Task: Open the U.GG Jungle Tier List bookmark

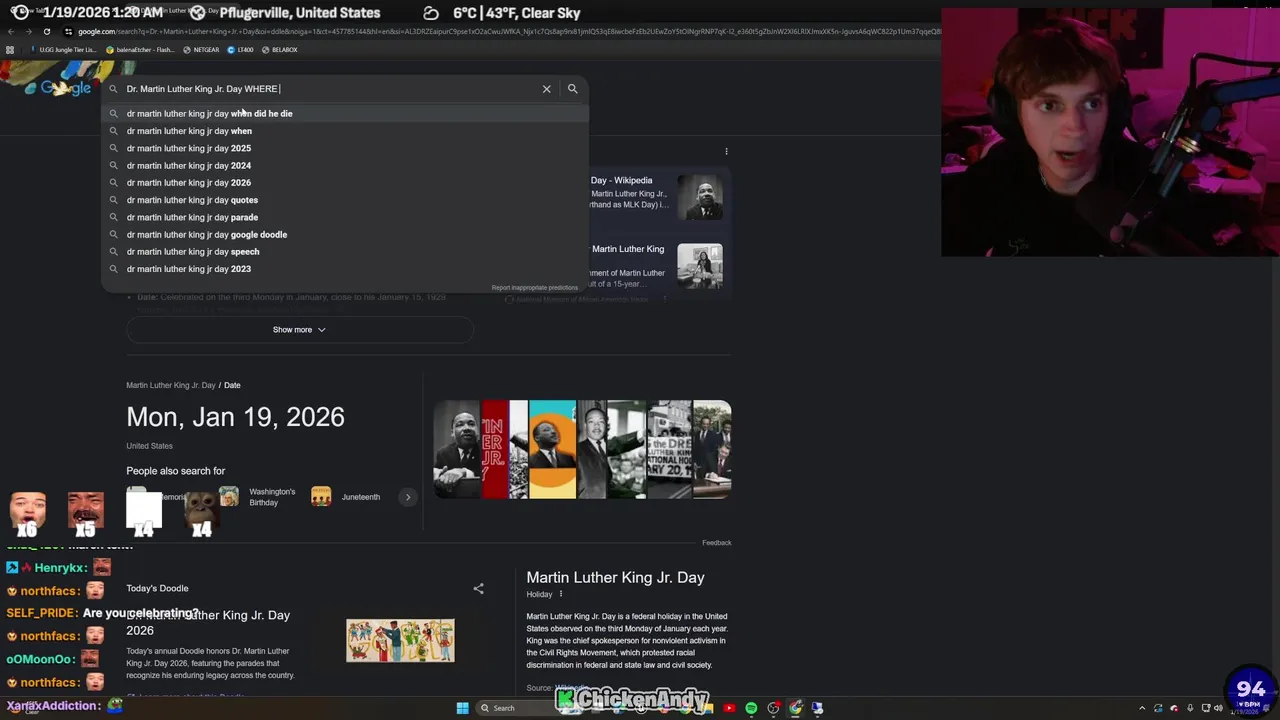Action: (x=64, y=49)
